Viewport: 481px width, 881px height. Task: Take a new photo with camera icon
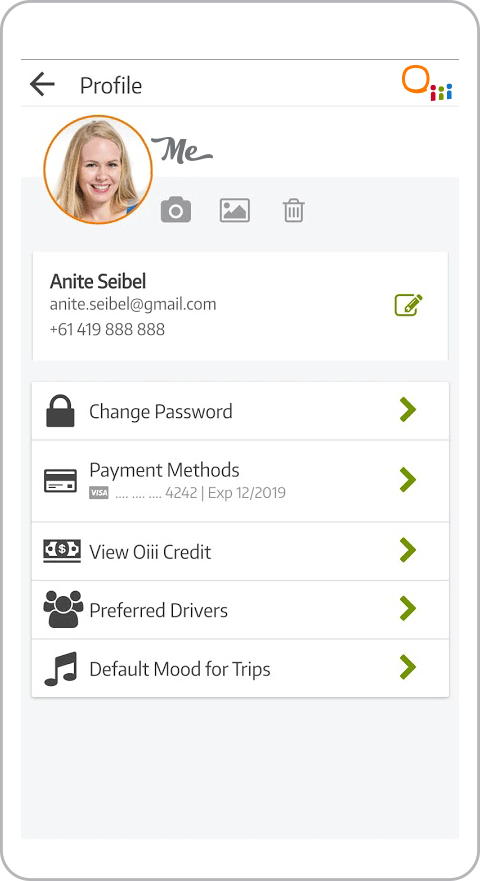[176, 210]
